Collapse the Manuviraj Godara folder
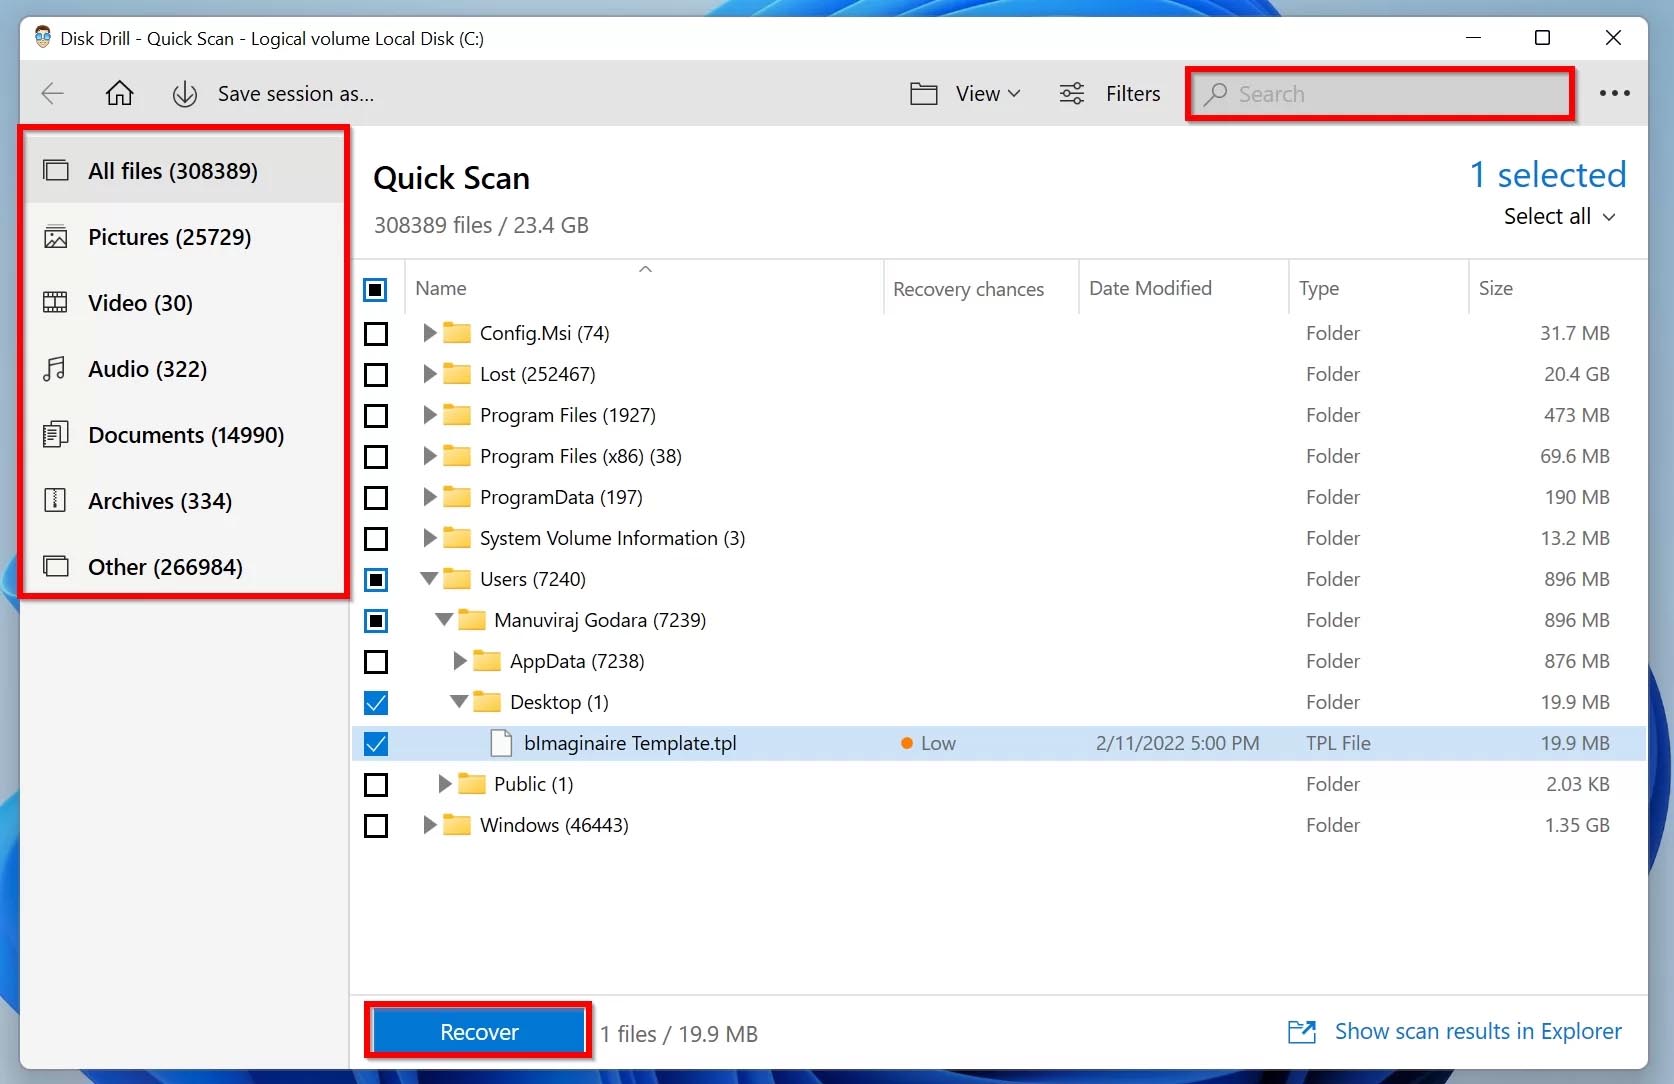This screenshot has width=1674, height=1084. pos(444,619)
